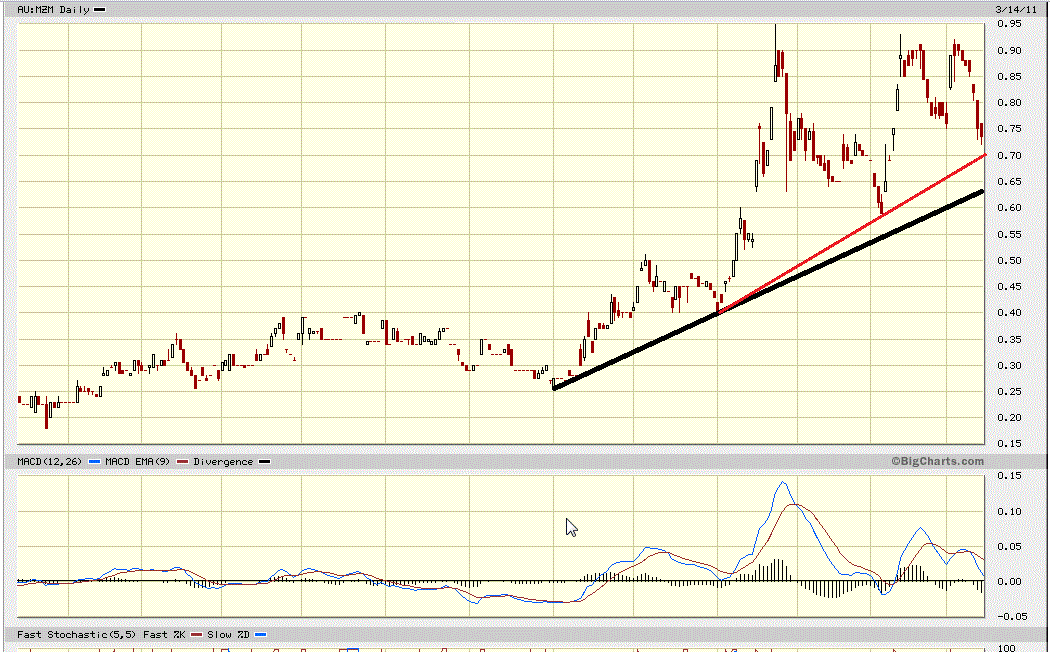Click the red Fast %K legend swatch
The height and width of the screenshot is (652, 1050).
coord(197,635)
